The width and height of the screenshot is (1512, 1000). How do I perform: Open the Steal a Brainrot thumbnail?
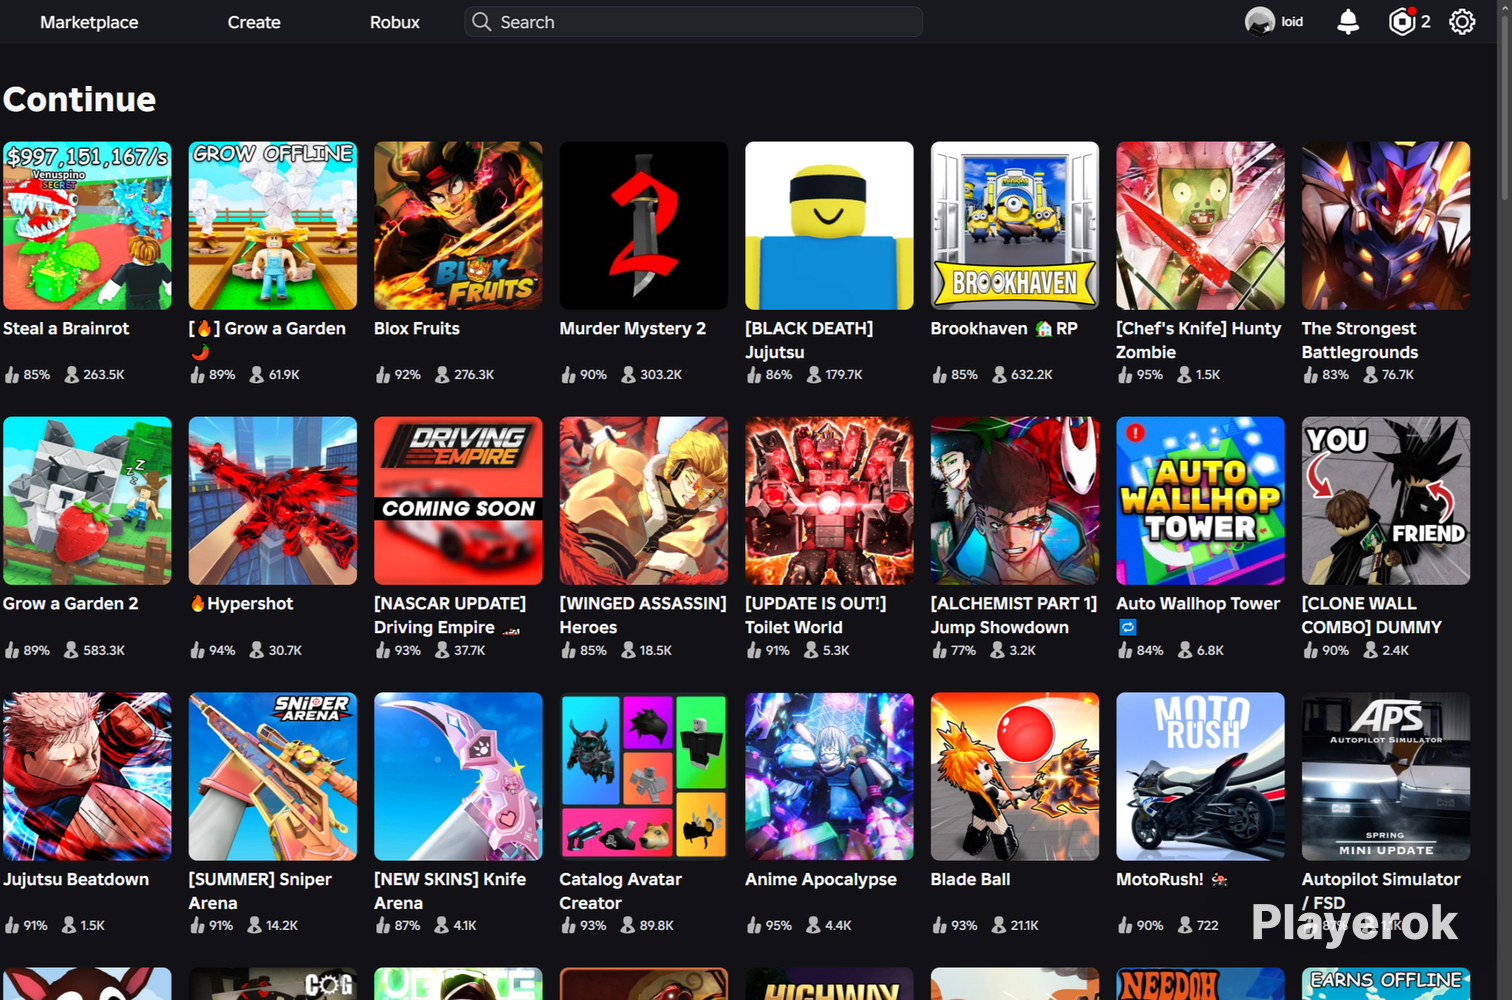point(87,225)
